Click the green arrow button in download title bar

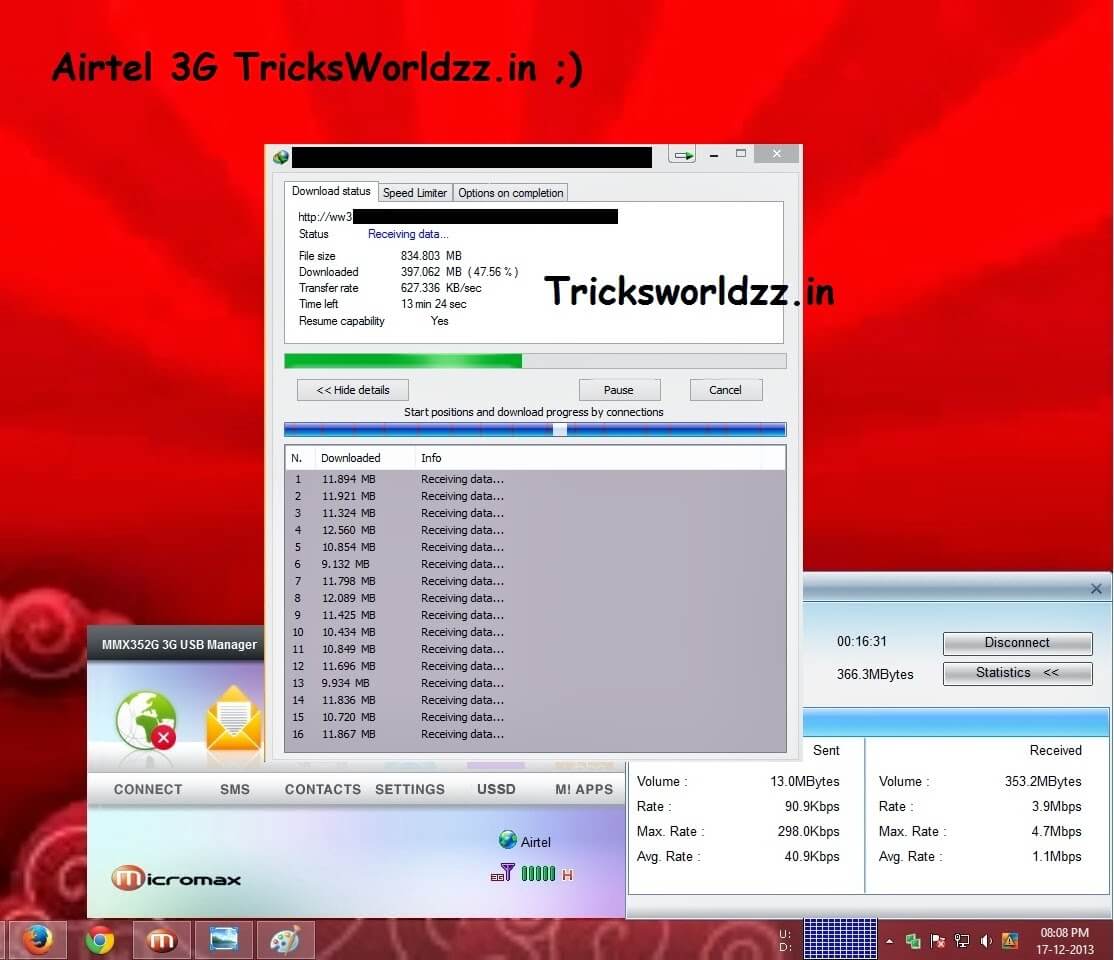tap(682, 155)
